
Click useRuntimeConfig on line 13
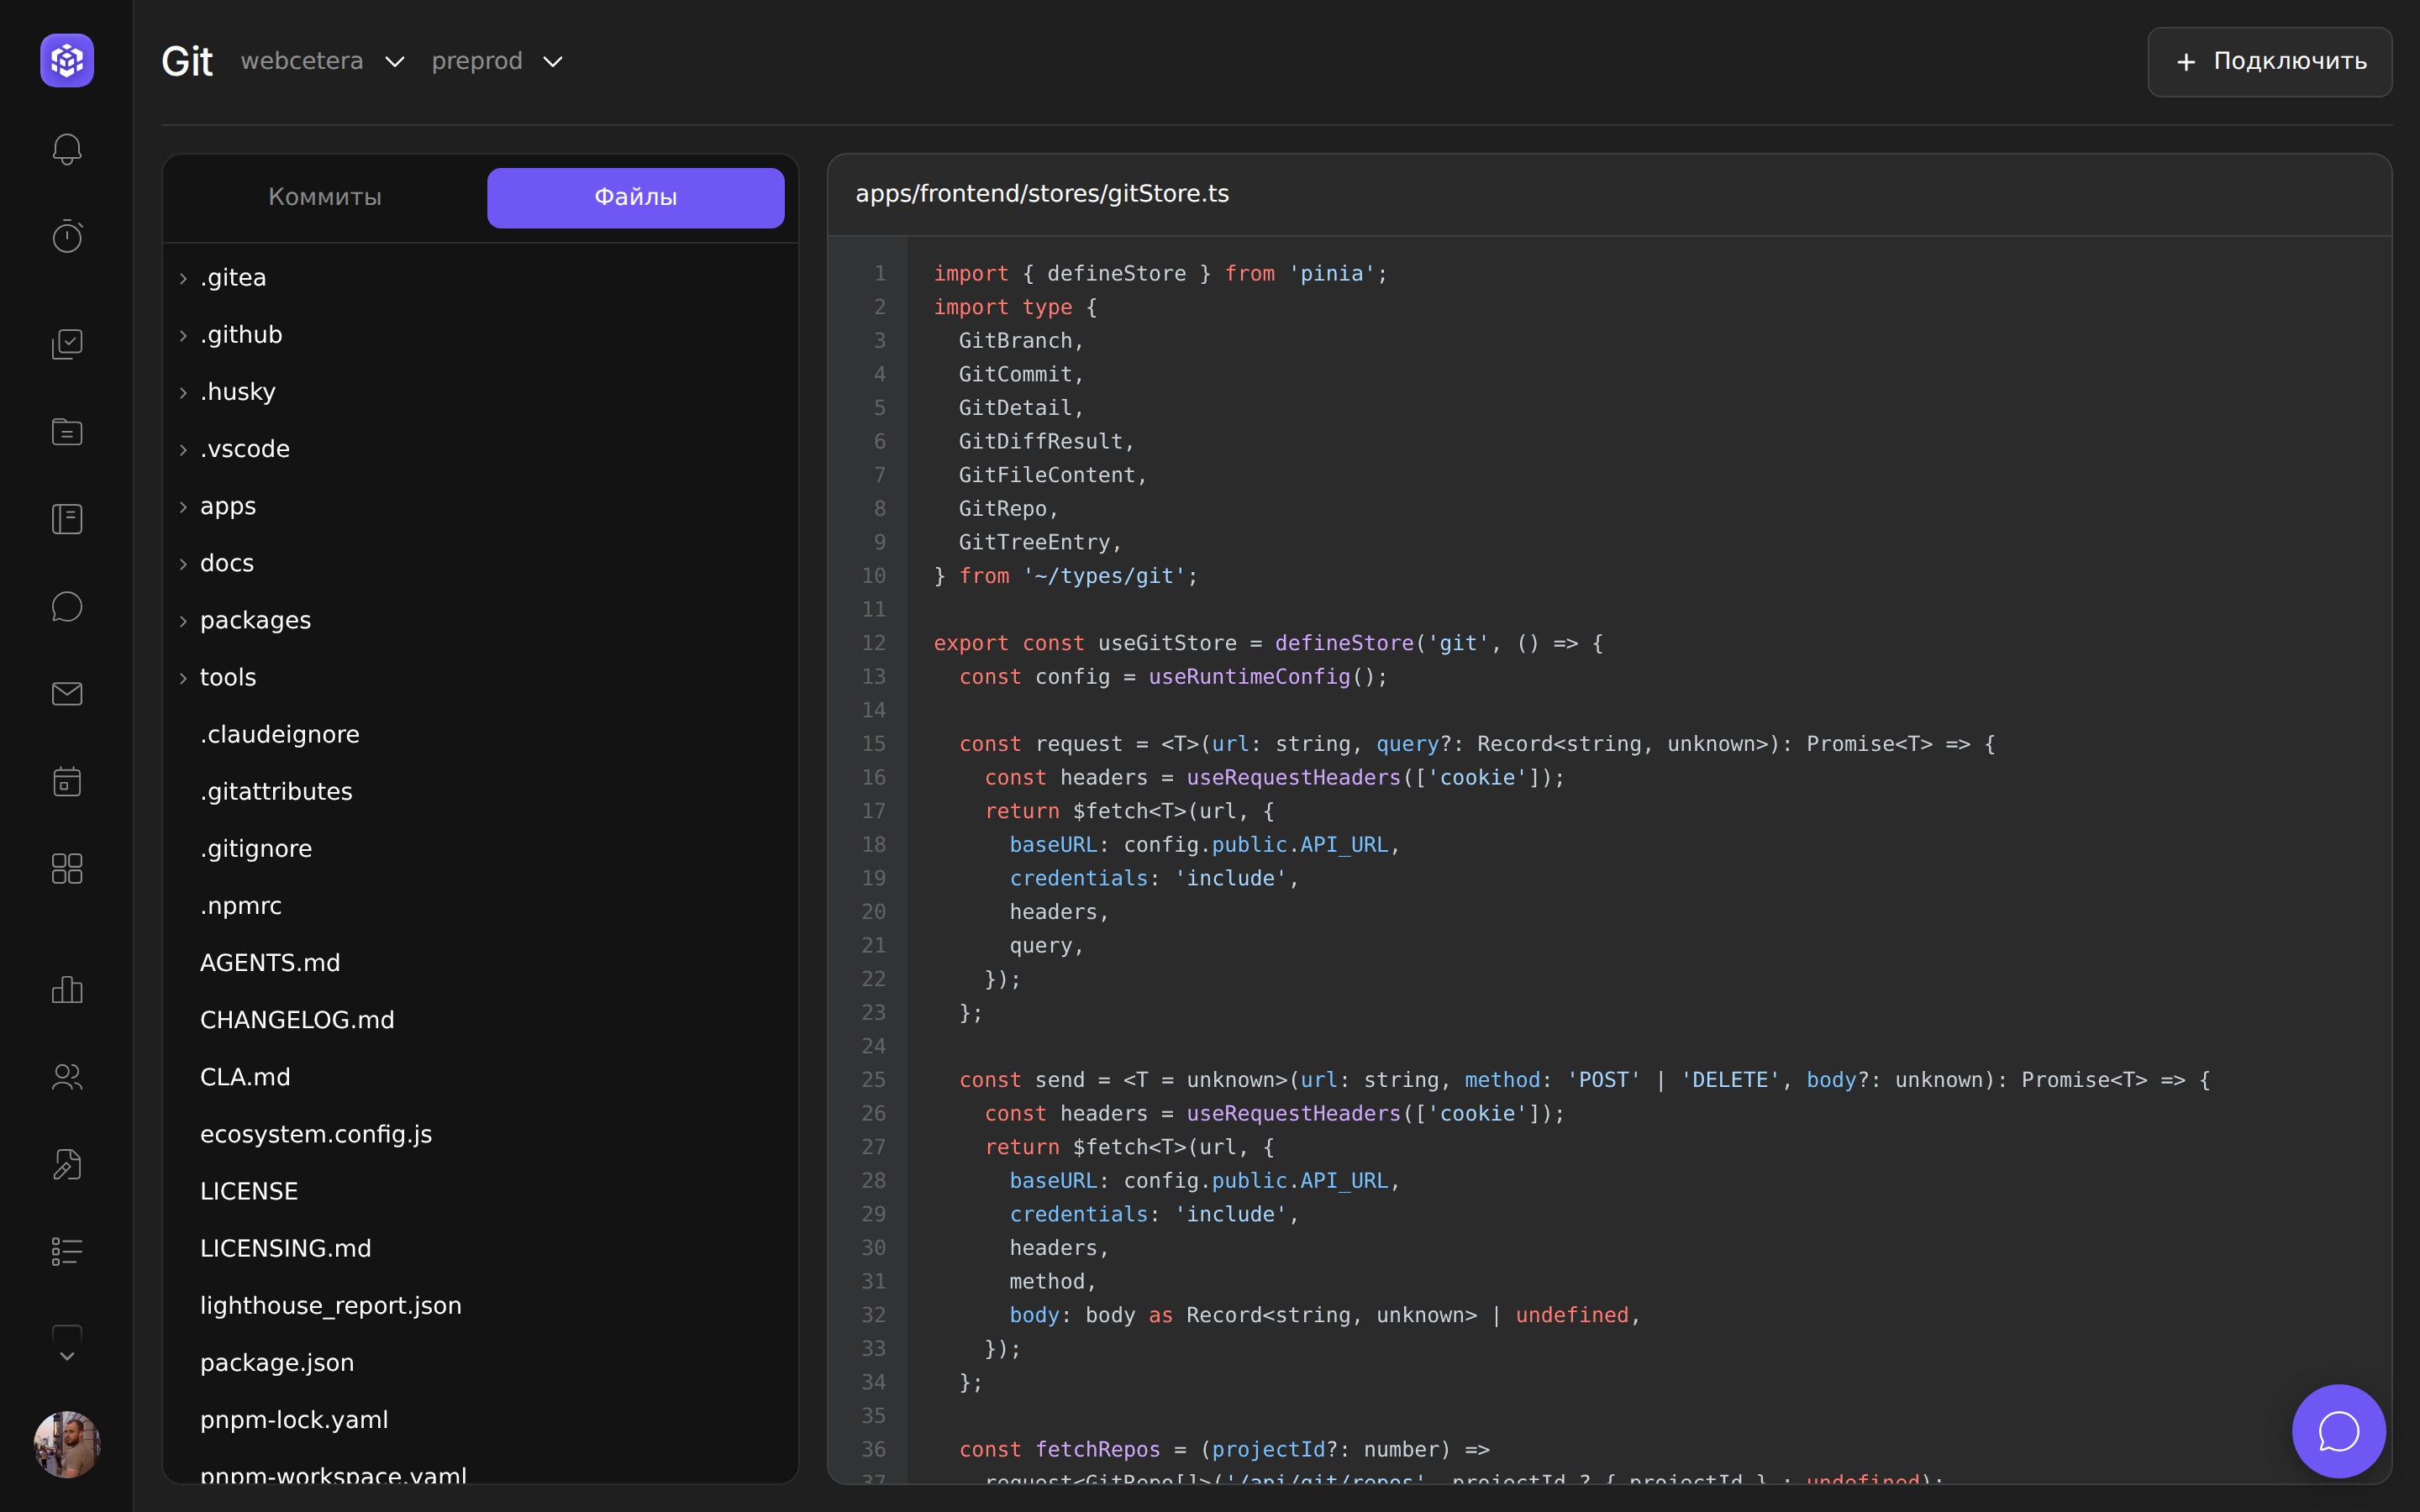click(x=1249, y=677)
